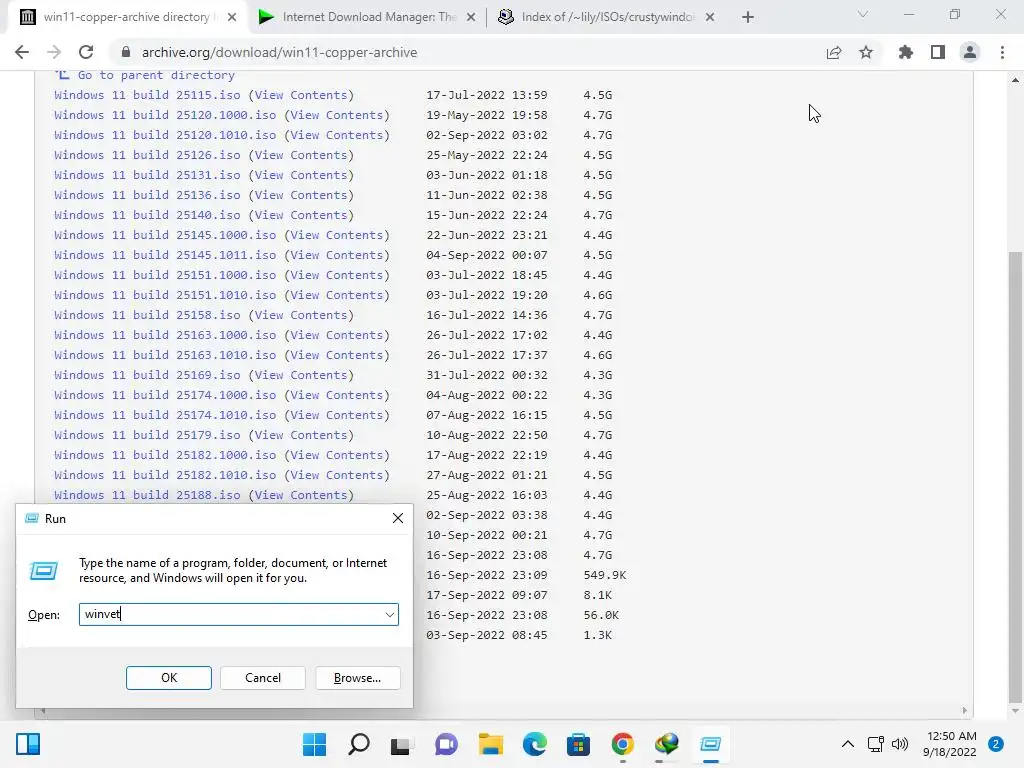
Task: Click the browser back arrow
Action: point(22,52)
